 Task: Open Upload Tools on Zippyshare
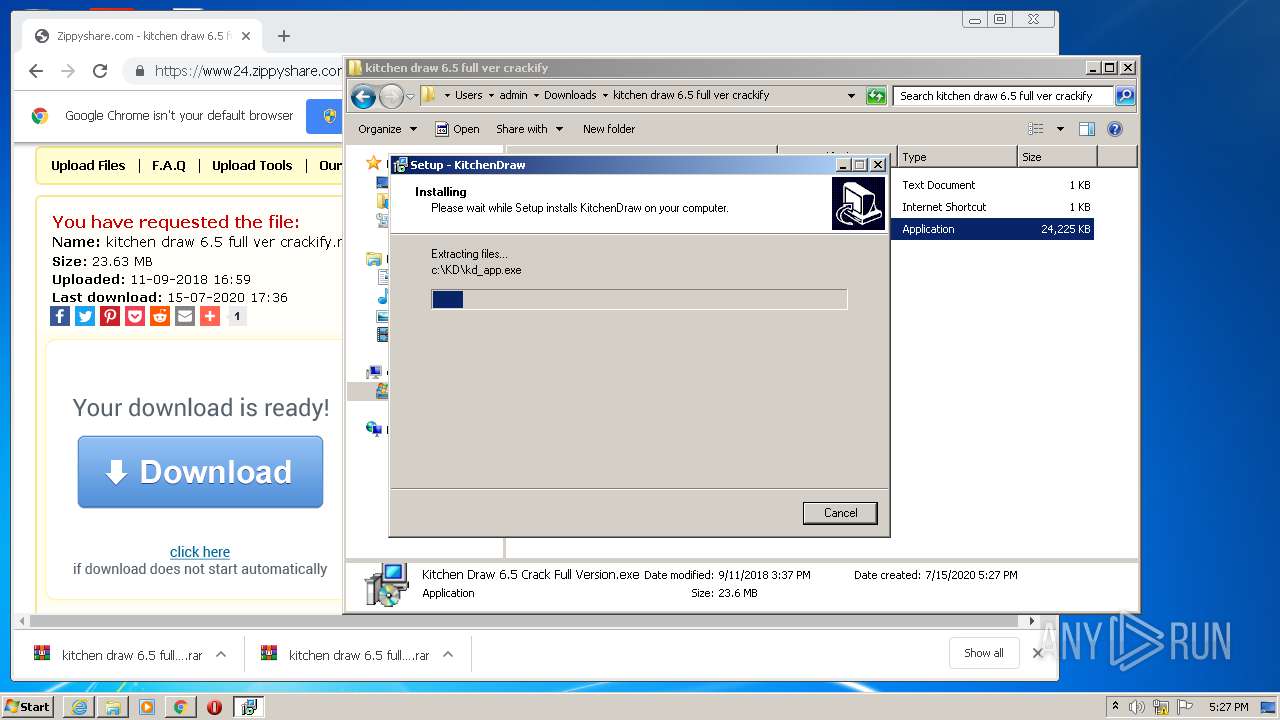(252, 166)
